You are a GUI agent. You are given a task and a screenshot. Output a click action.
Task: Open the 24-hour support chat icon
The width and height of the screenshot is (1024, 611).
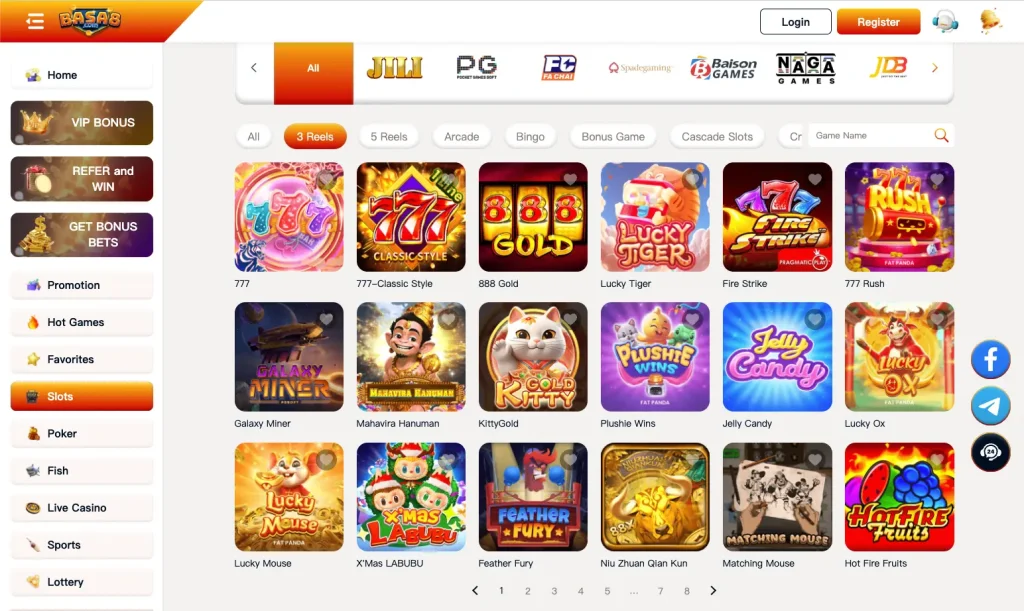(991, 452)
